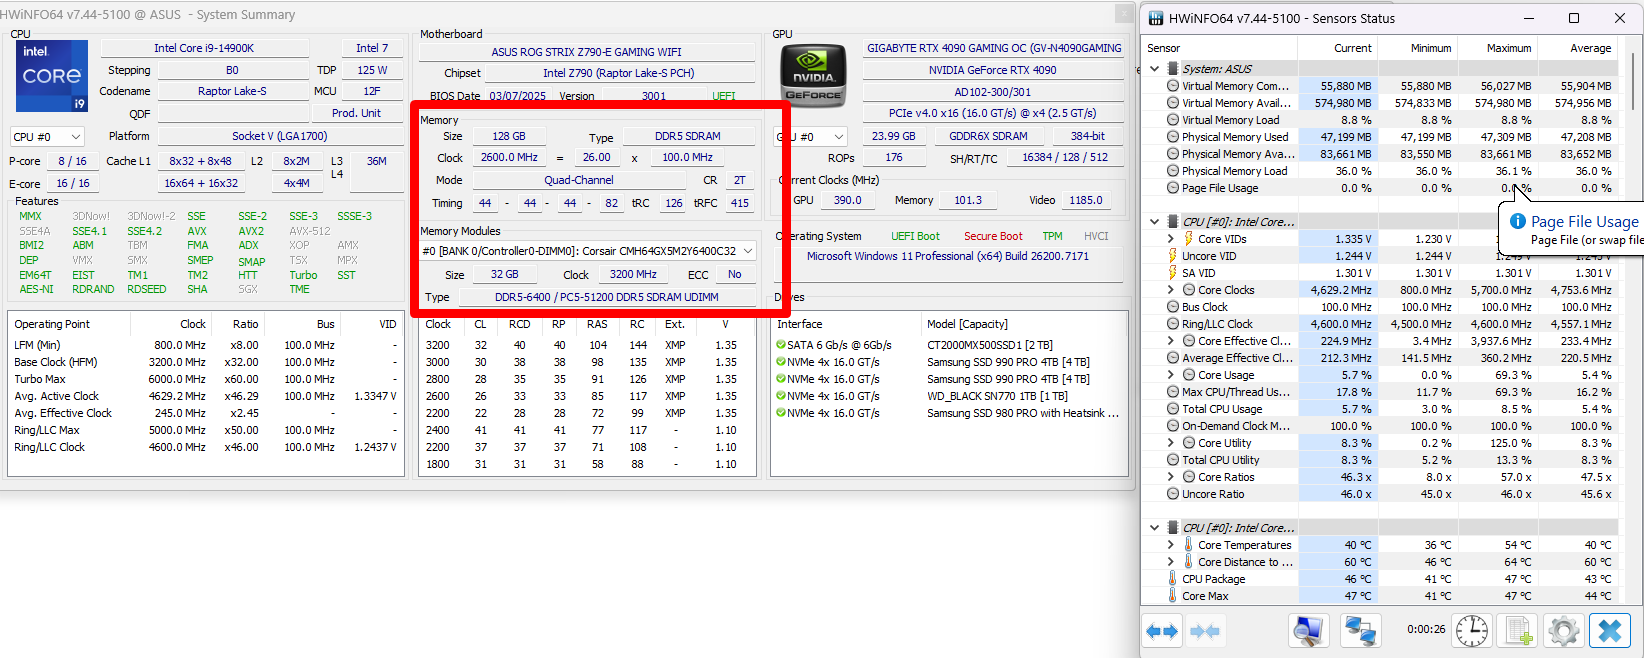Expand the Core Temperatures sensor row

click(x=1171, y=545)
